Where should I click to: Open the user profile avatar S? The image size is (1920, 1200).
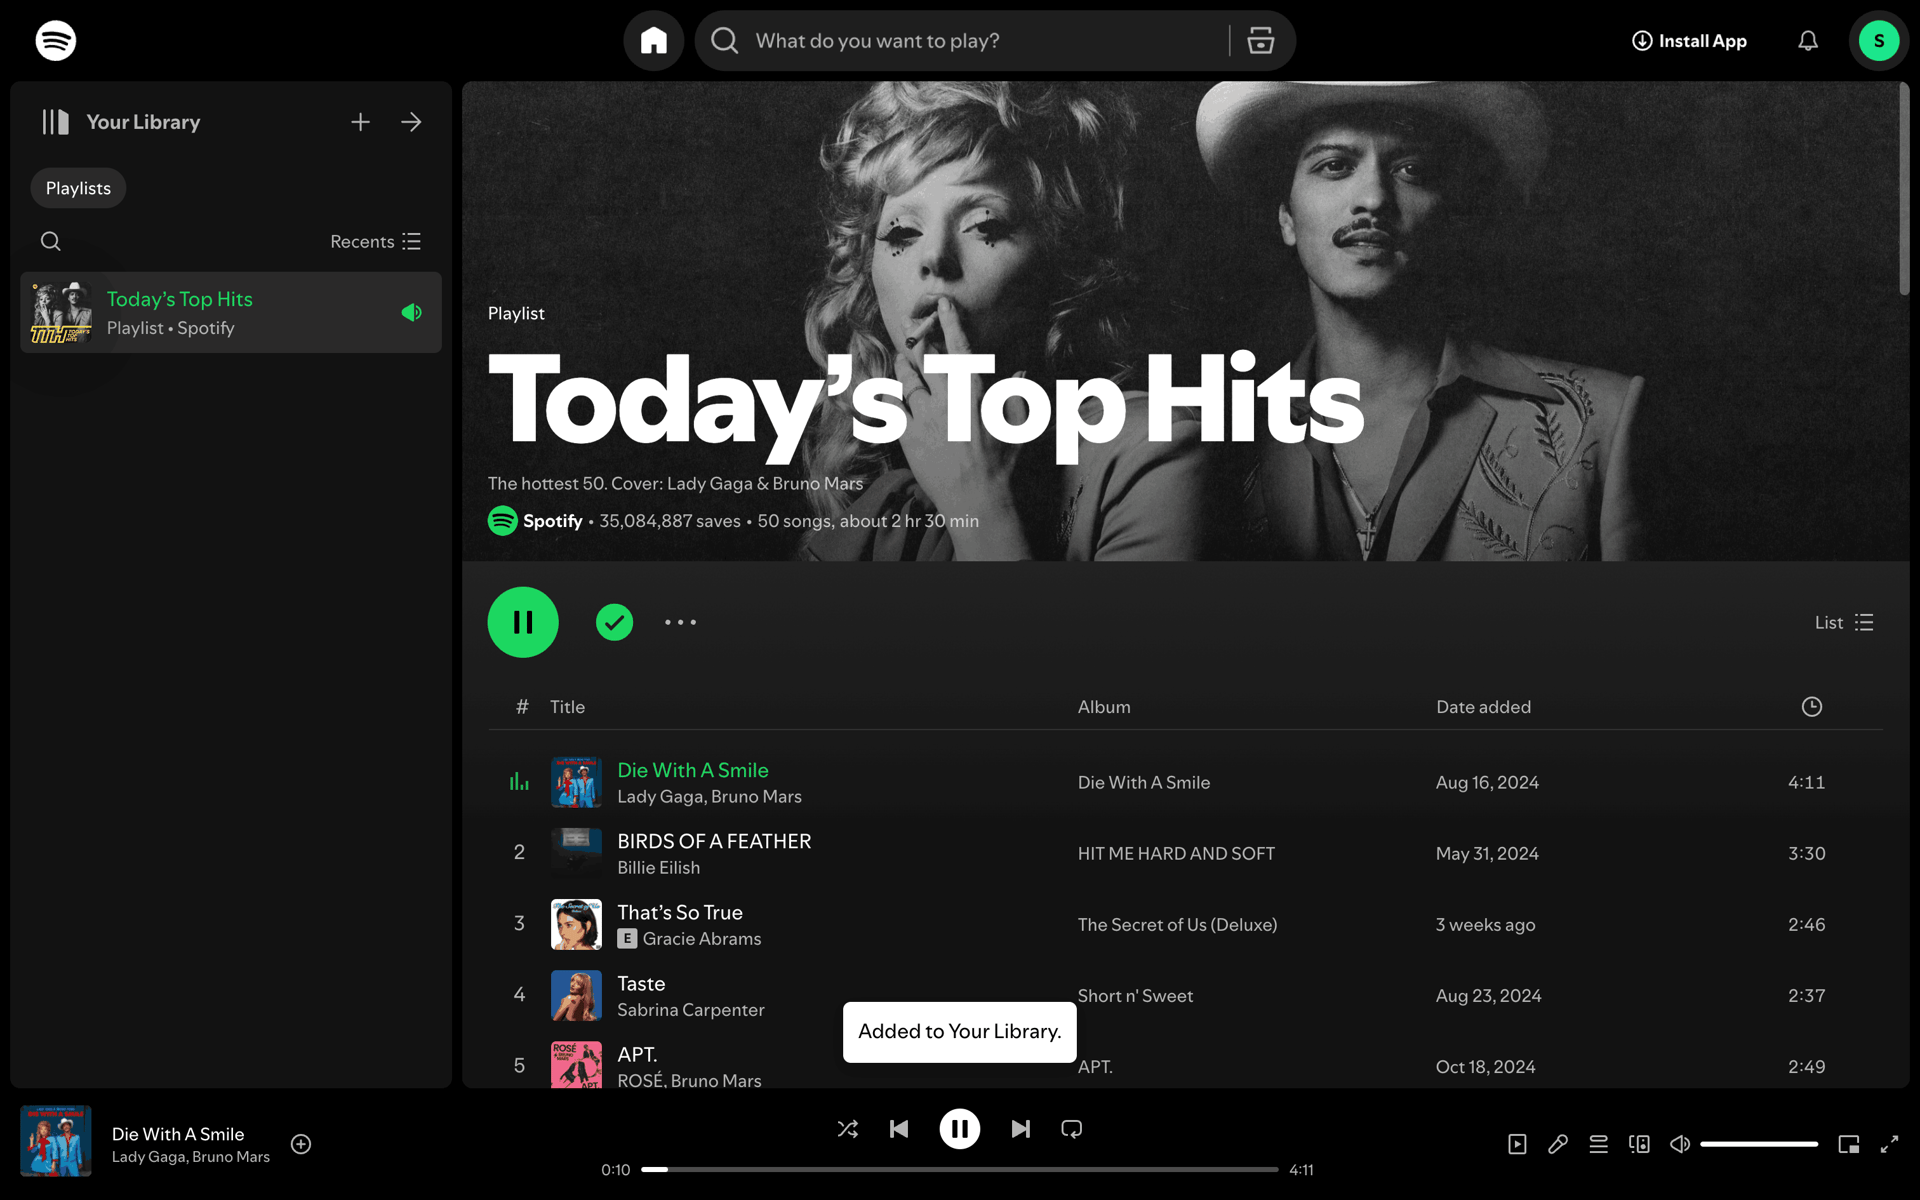[x=1879, y=41]
